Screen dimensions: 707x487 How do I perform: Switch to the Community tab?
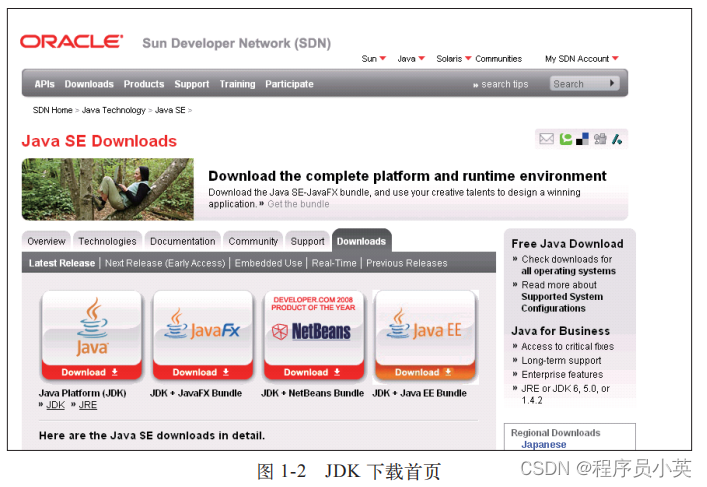[253, 241]
